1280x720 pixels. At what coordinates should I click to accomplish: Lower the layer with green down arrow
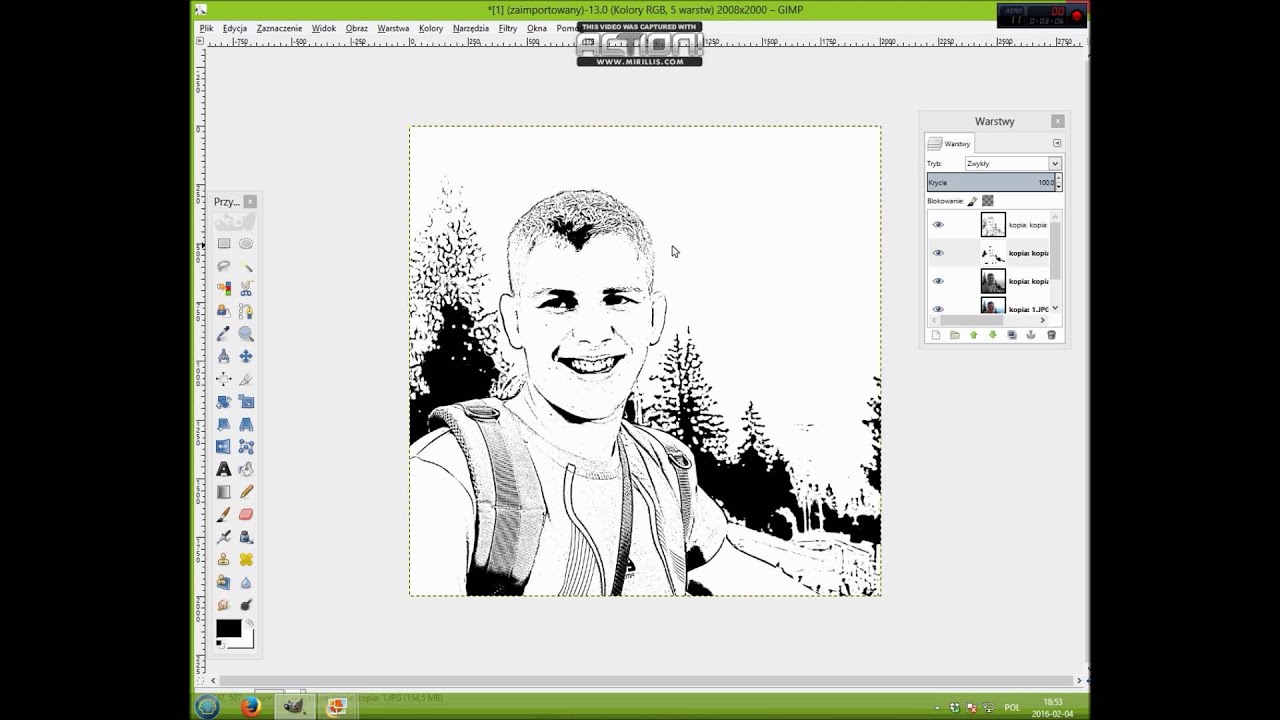tap(993, 335)
